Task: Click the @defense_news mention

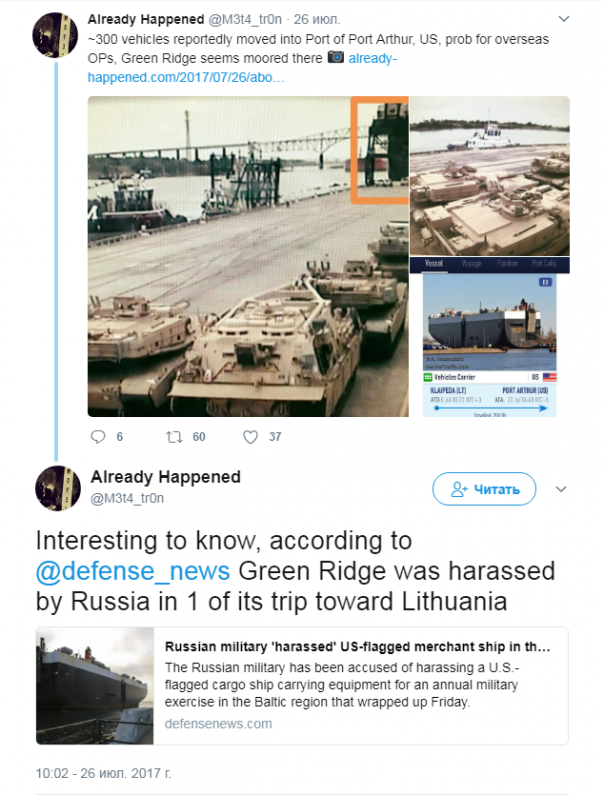Action: coord(133,571)
